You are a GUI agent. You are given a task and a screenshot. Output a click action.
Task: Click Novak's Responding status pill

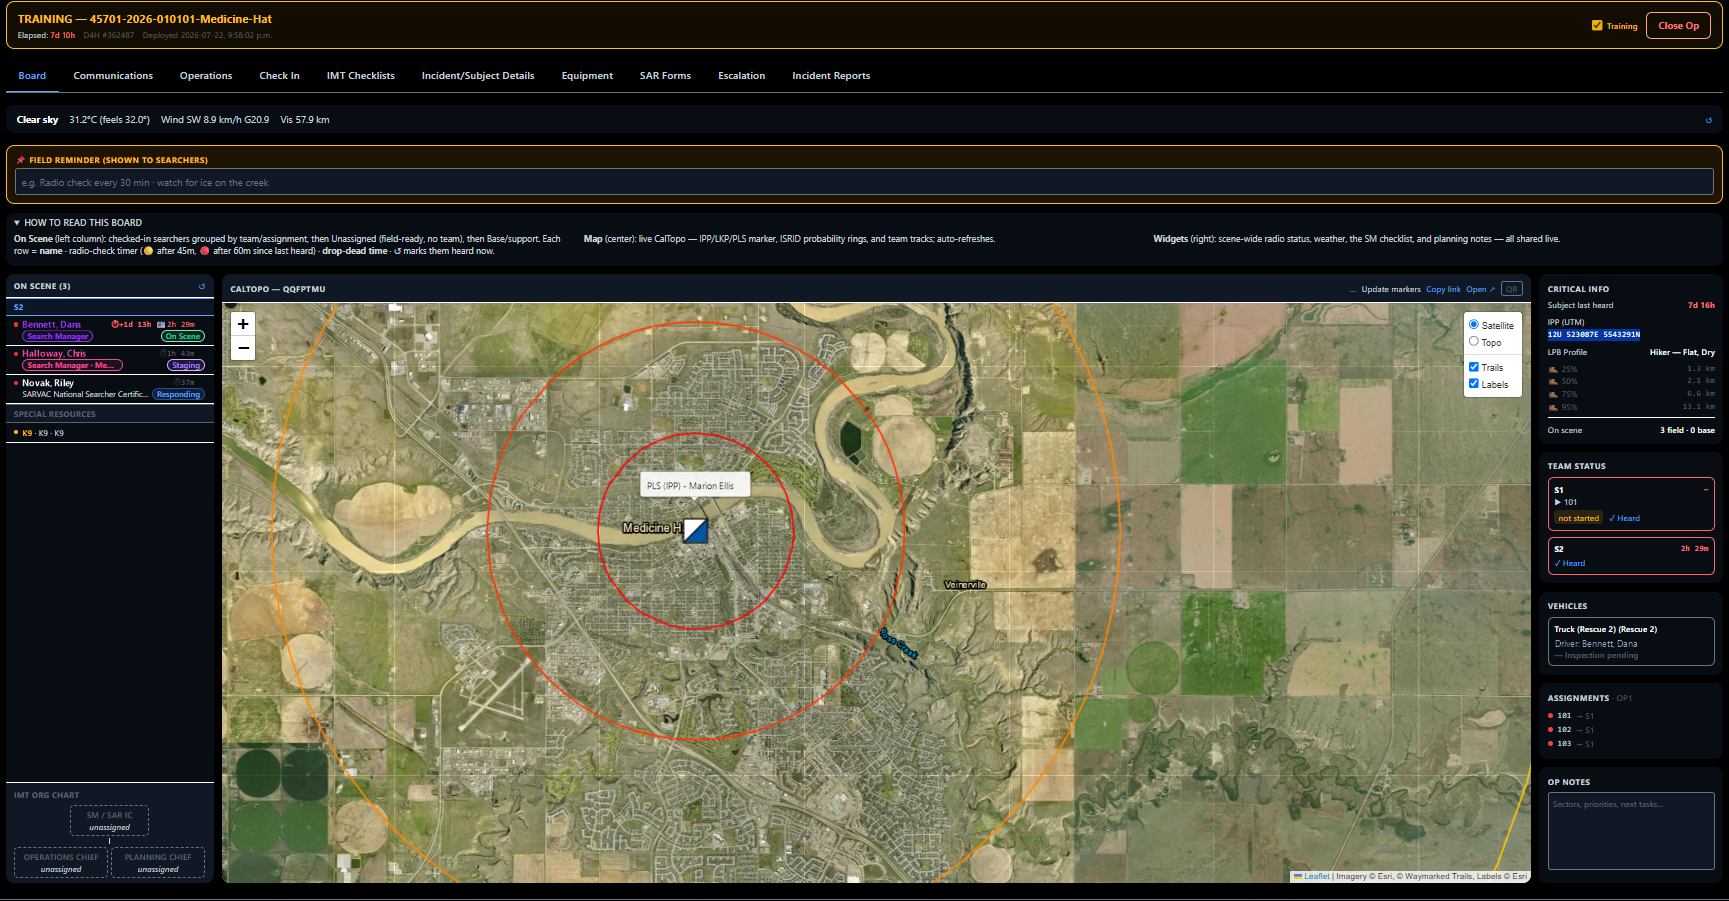pos(179,395)
